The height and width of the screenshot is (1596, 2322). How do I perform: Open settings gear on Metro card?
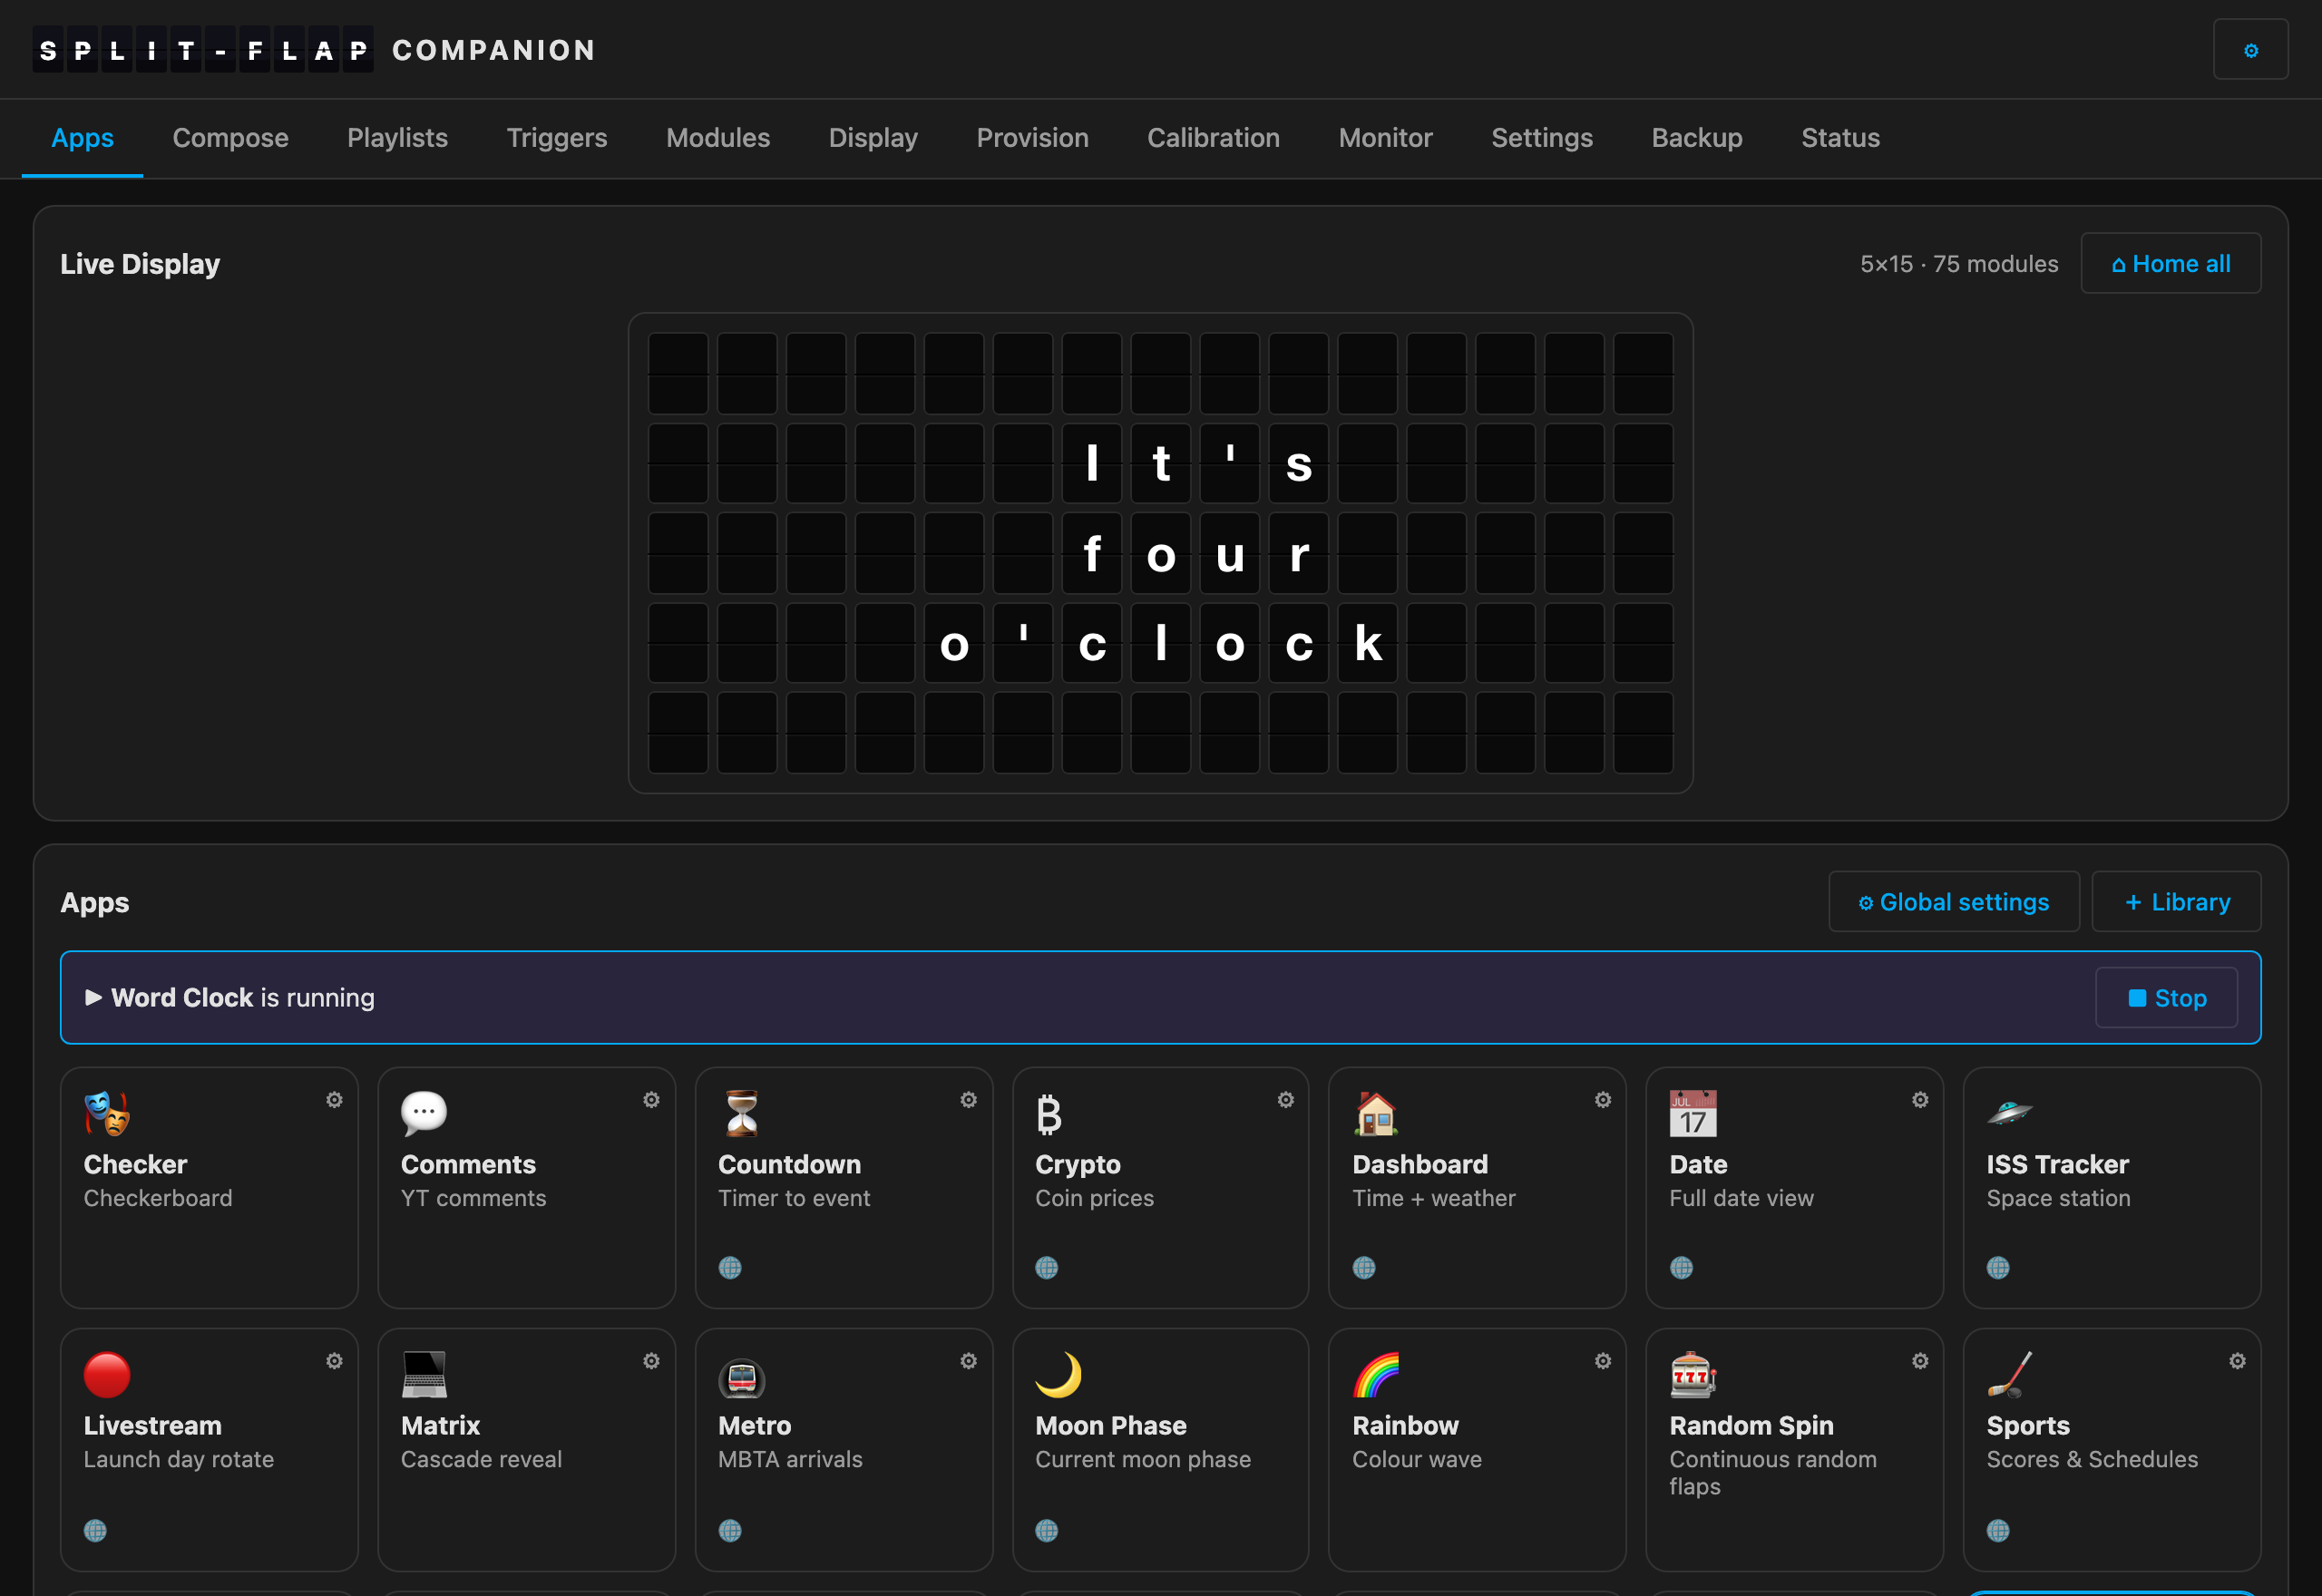pyautogui.click(x=968, y=1361)
